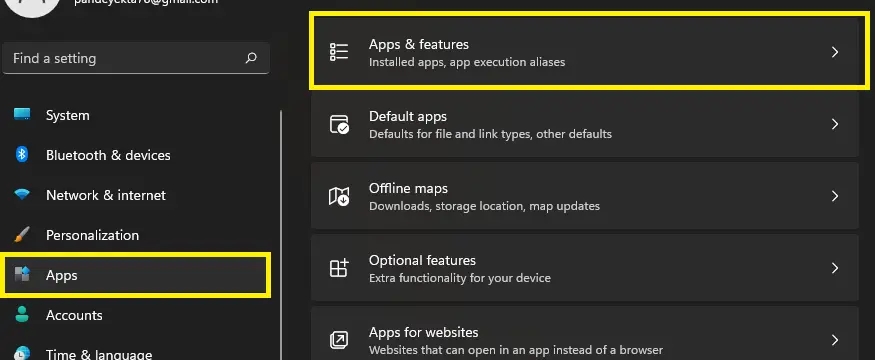875x360 pixels.
Task: Click the Network wifi icon
Action: coord(22,194)
